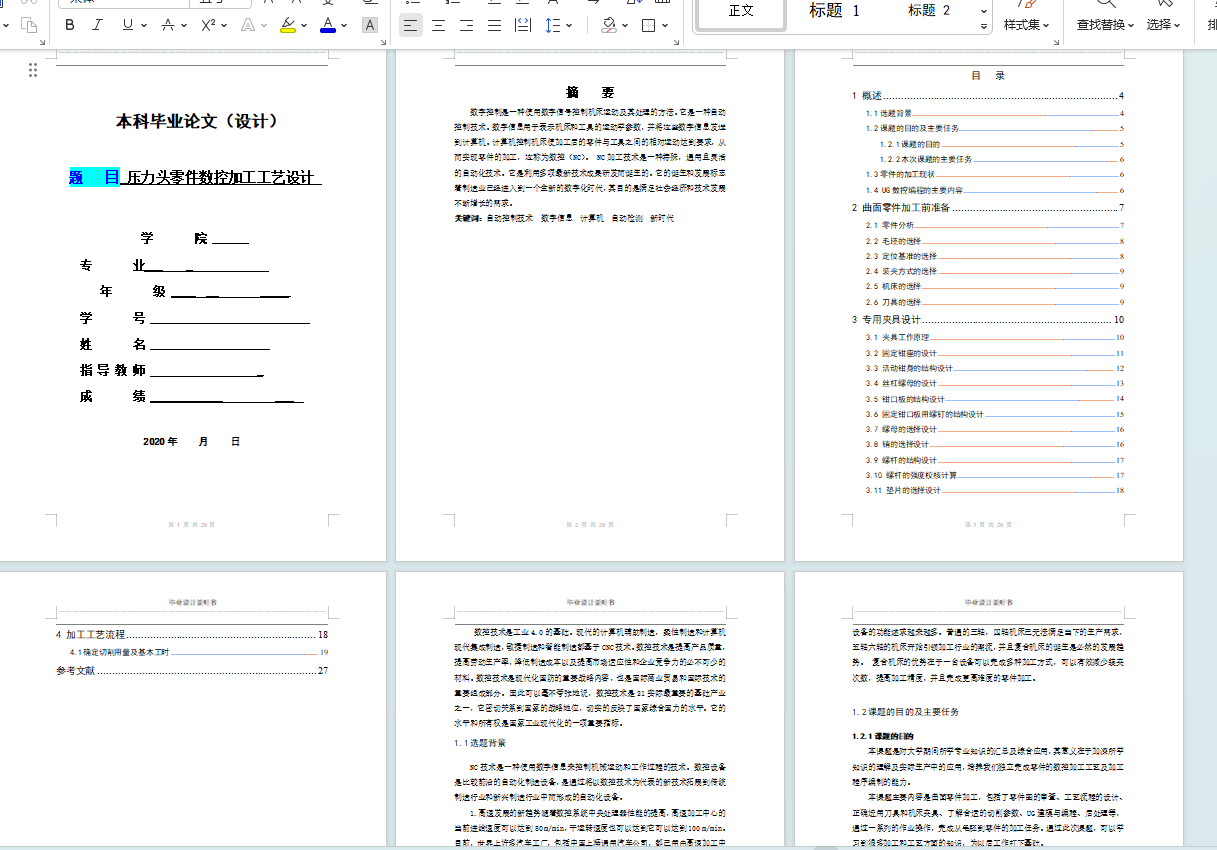
Task: Open shading color dropdown arrow
Action: [x=624, y=25]
